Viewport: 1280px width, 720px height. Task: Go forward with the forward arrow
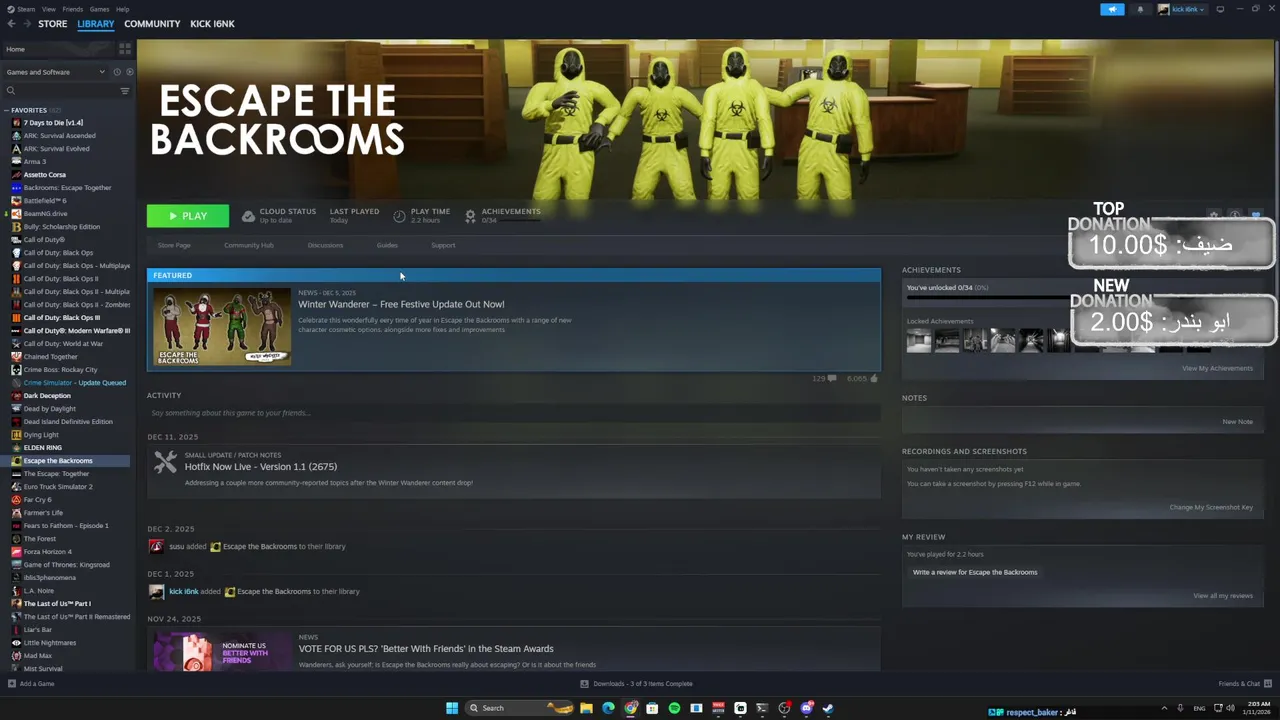26,24
